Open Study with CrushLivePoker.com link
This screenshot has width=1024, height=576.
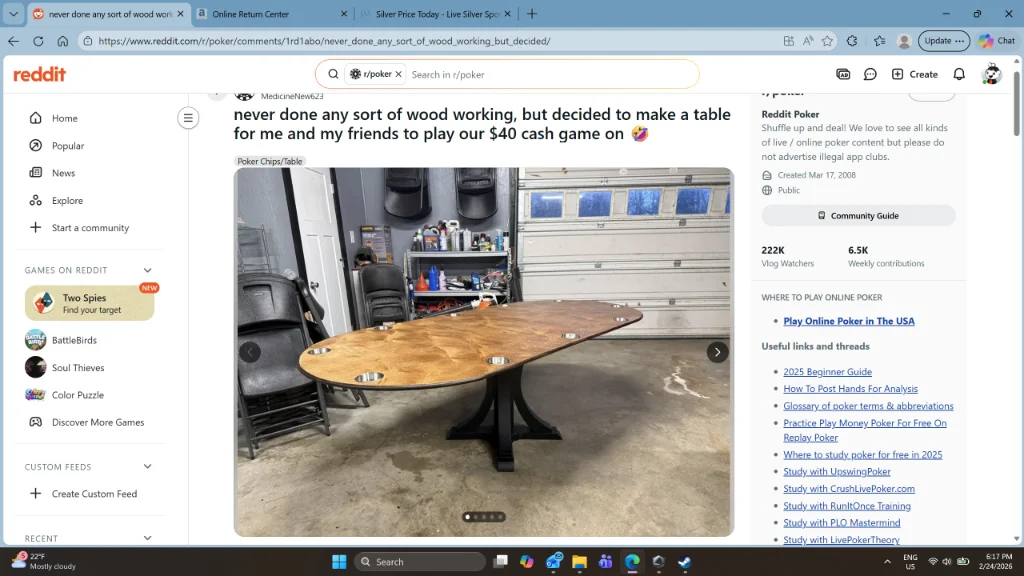(x=849, y=488)
